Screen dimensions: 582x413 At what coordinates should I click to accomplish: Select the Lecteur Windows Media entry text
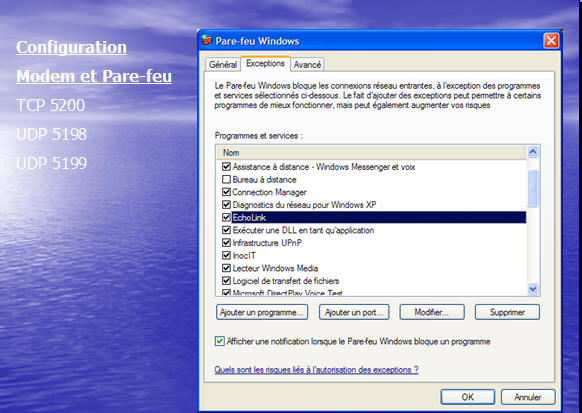point(275,268)
